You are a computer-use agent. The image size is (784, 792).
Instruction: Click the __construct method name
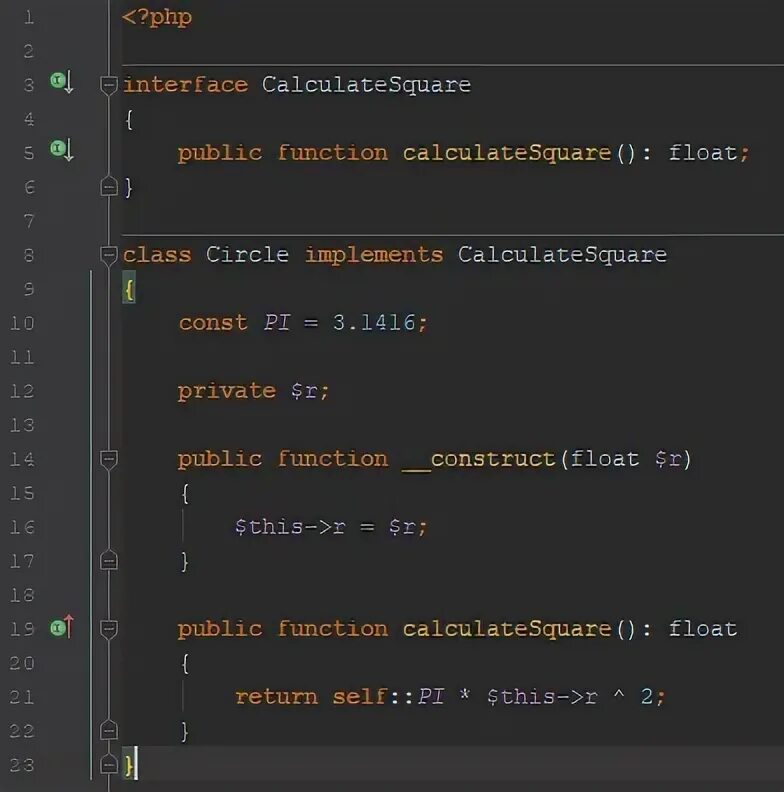coord(479,460)
